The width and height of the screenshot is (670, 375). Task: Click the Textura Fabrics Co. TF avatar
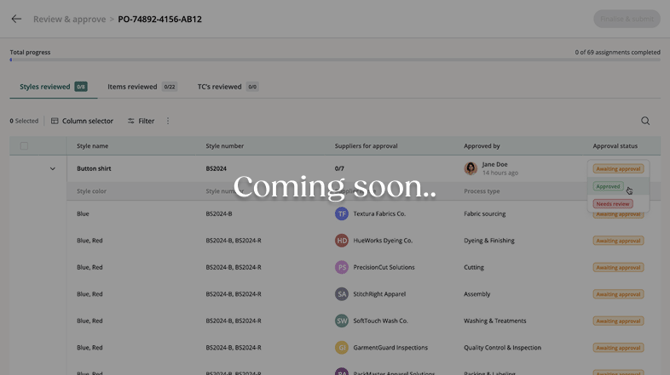[x=341, y=214]
